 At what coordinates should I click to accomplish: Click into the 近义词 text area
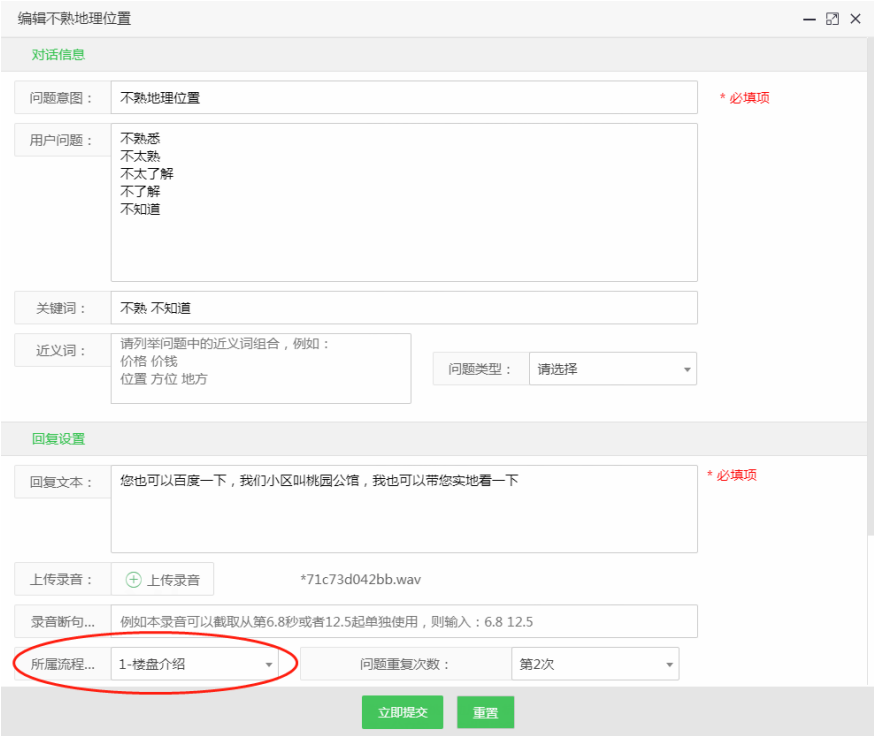click(260, 369)
